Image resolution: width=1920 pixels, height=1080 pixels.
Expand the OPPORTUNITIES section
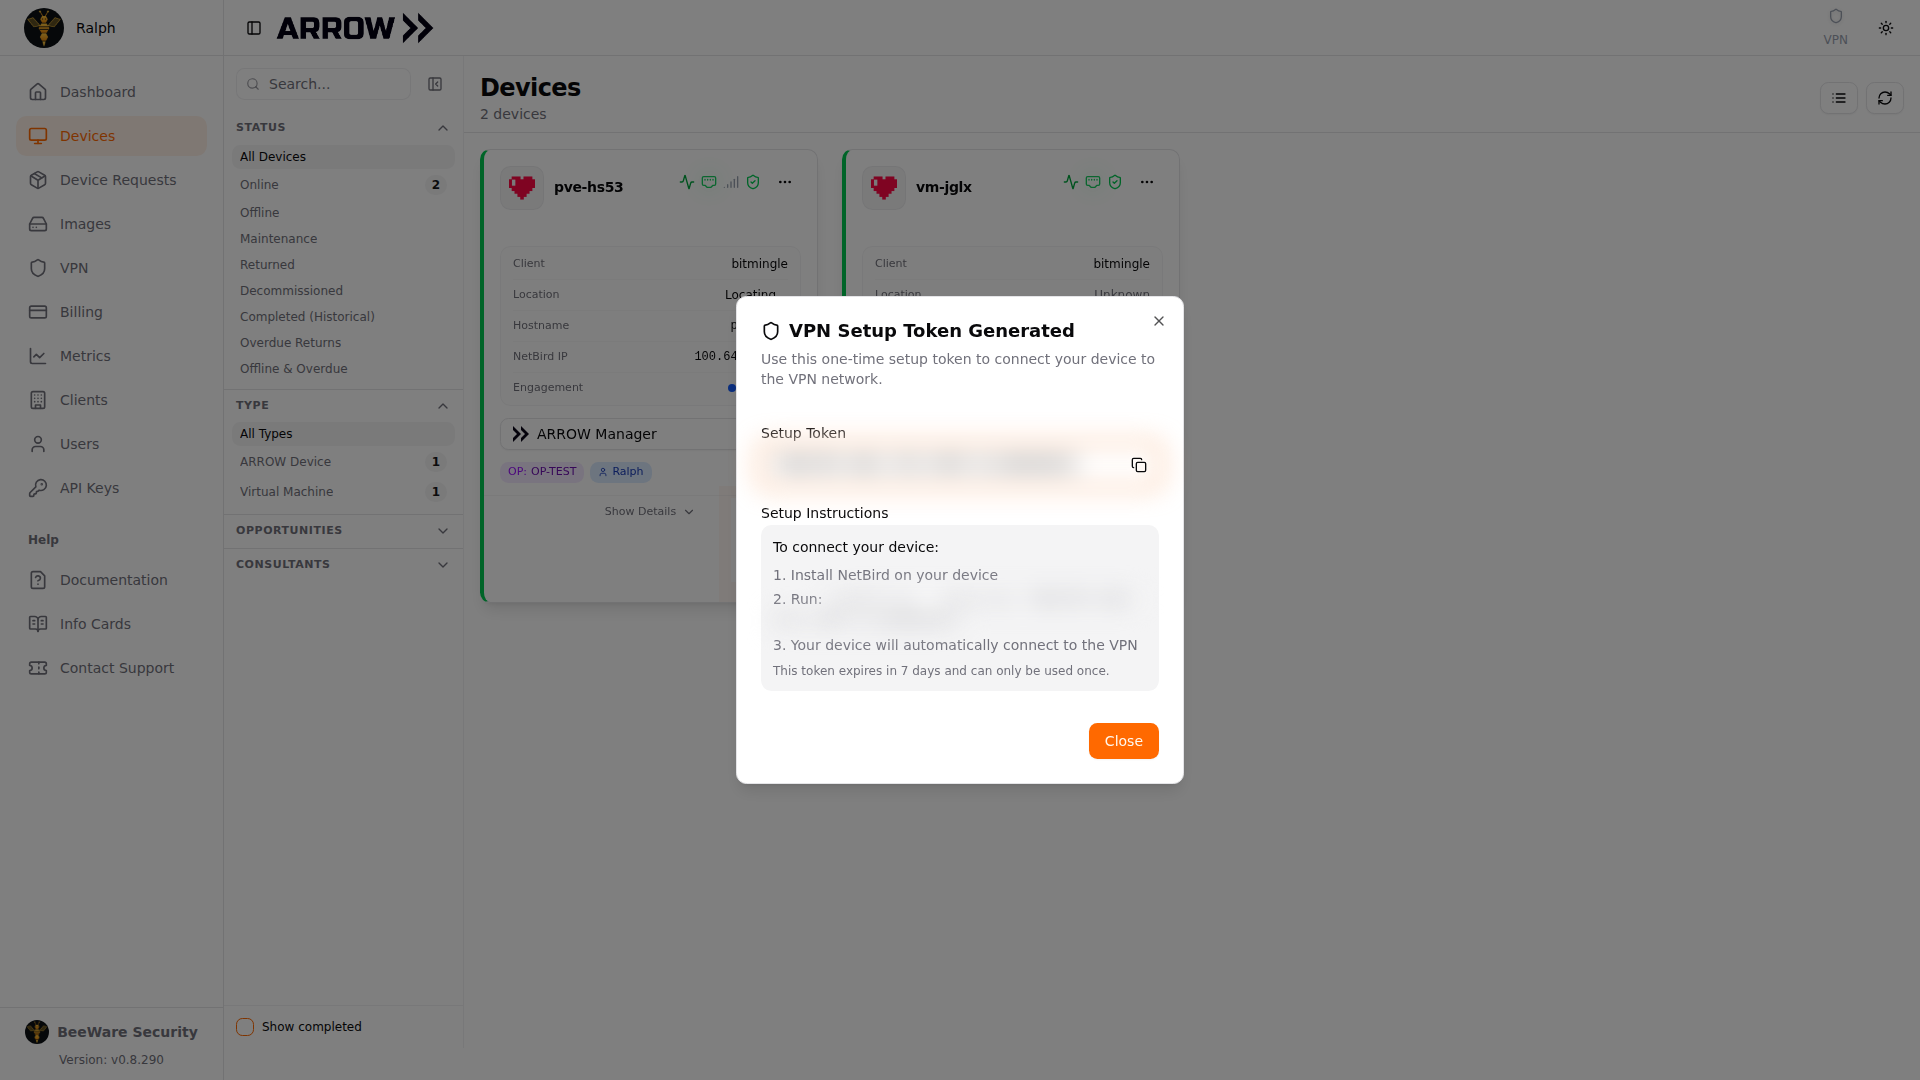pos(343,531)
